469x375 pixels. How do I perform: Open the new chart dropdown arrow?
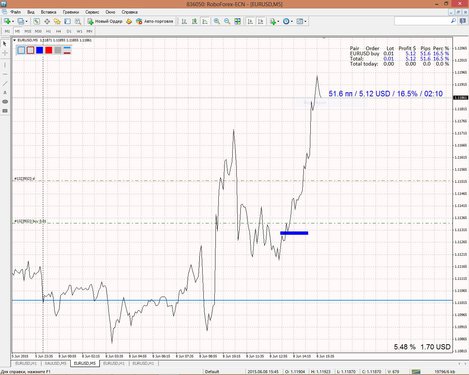click(x=13, y=21)
